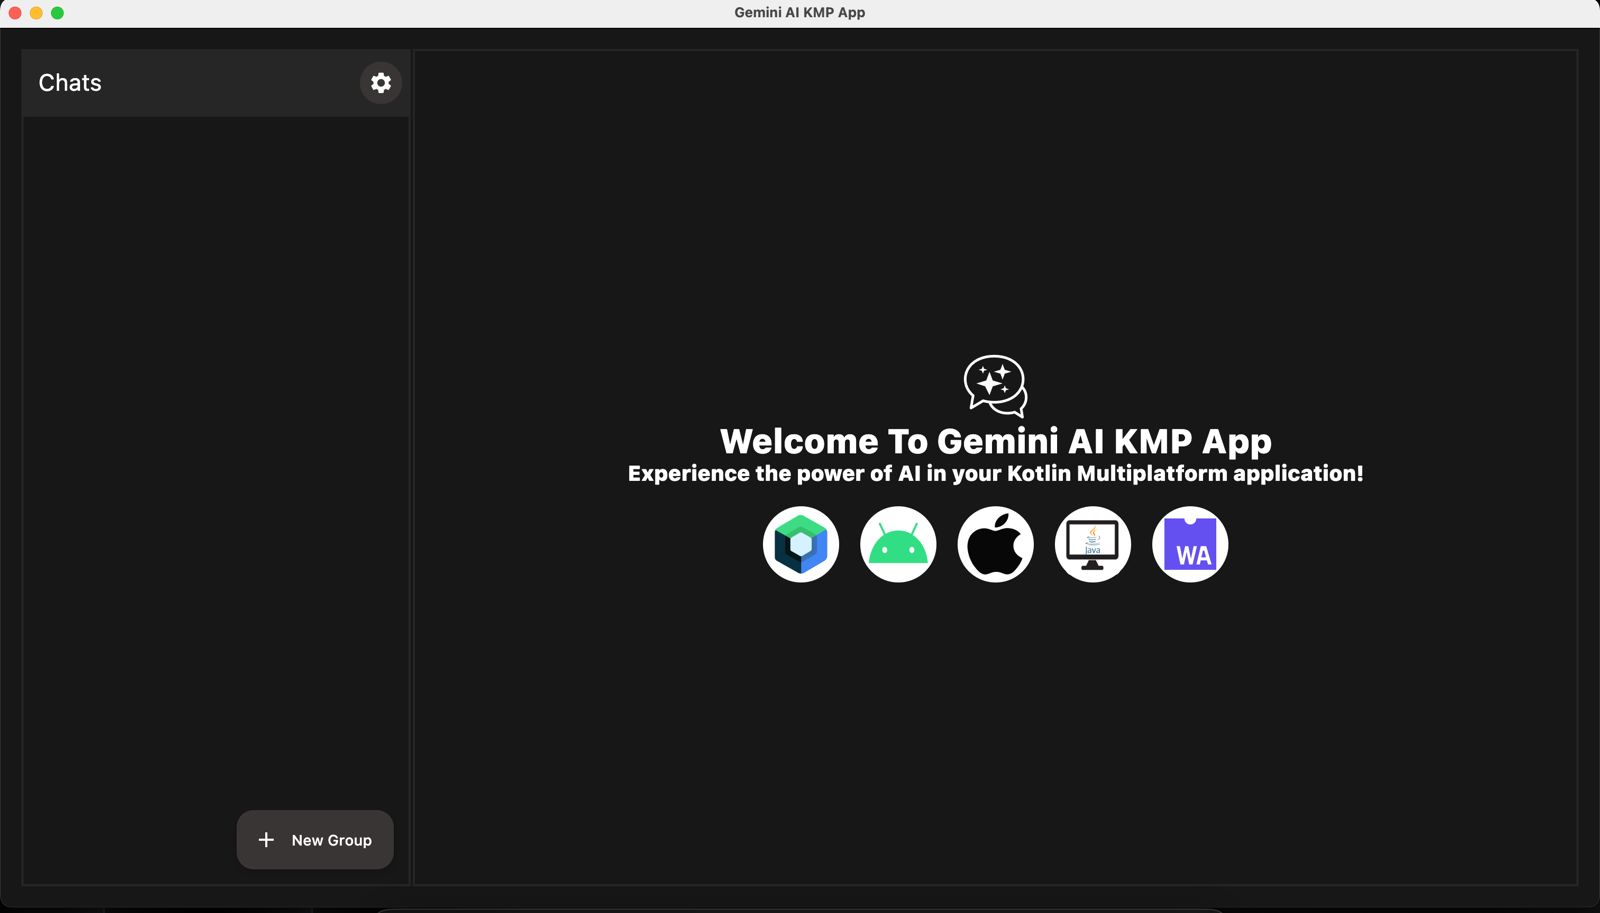Viewport: 1600px width, 913px height.
Task: Click the WebAssembly WA icon
Action: tap(1190, 544)
